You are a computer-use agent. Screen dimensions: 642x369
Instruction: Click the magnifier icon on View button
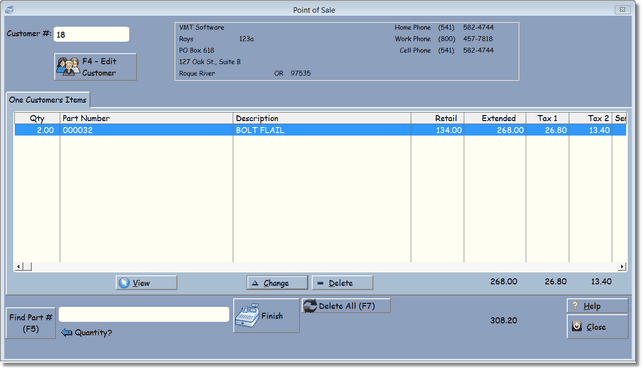pyautogui.click(x=124, y=283)
